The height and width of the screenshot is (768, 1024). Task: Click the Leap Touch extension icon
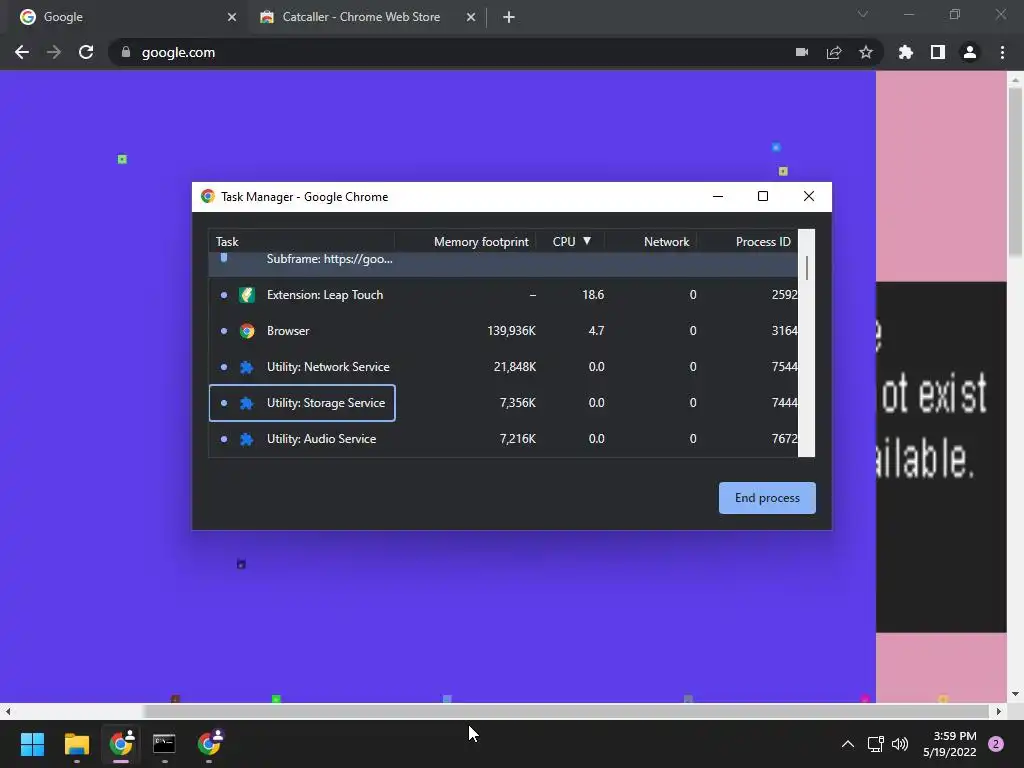(x=247, y=295)
